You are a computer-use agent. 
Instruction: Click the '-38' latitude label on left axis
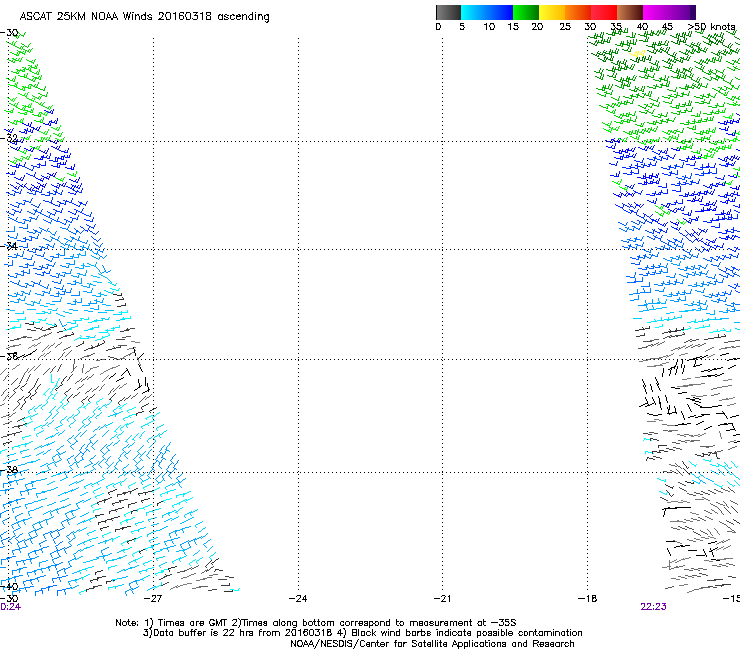(x=9, y=470)
